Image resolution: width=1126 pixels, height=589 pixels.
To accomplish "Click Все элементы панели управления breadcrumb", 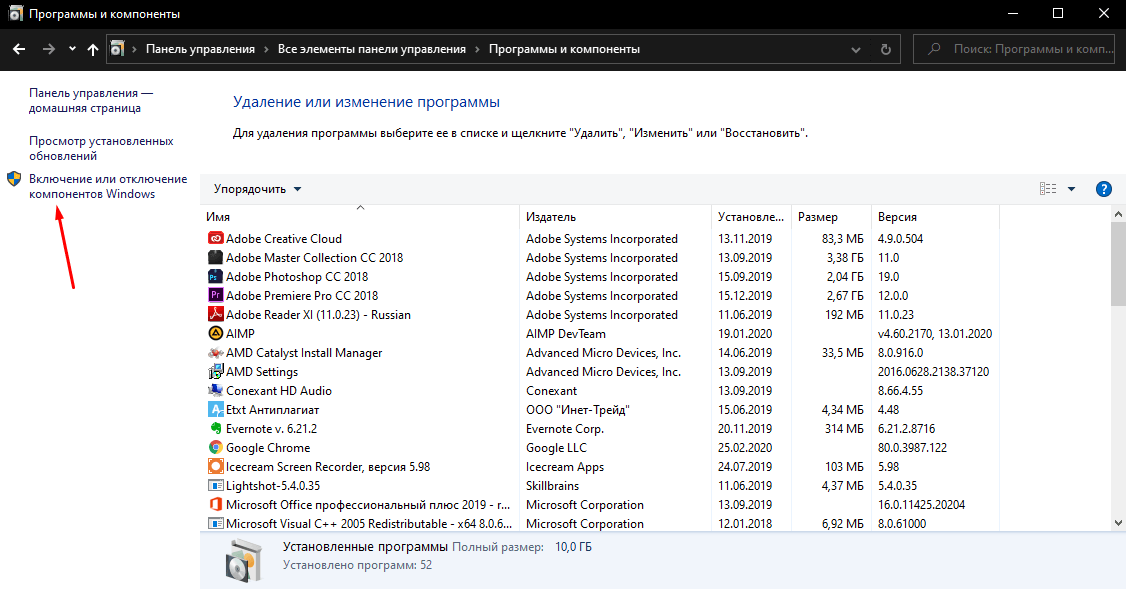I will pyautogui.click(x=372, y=49).
